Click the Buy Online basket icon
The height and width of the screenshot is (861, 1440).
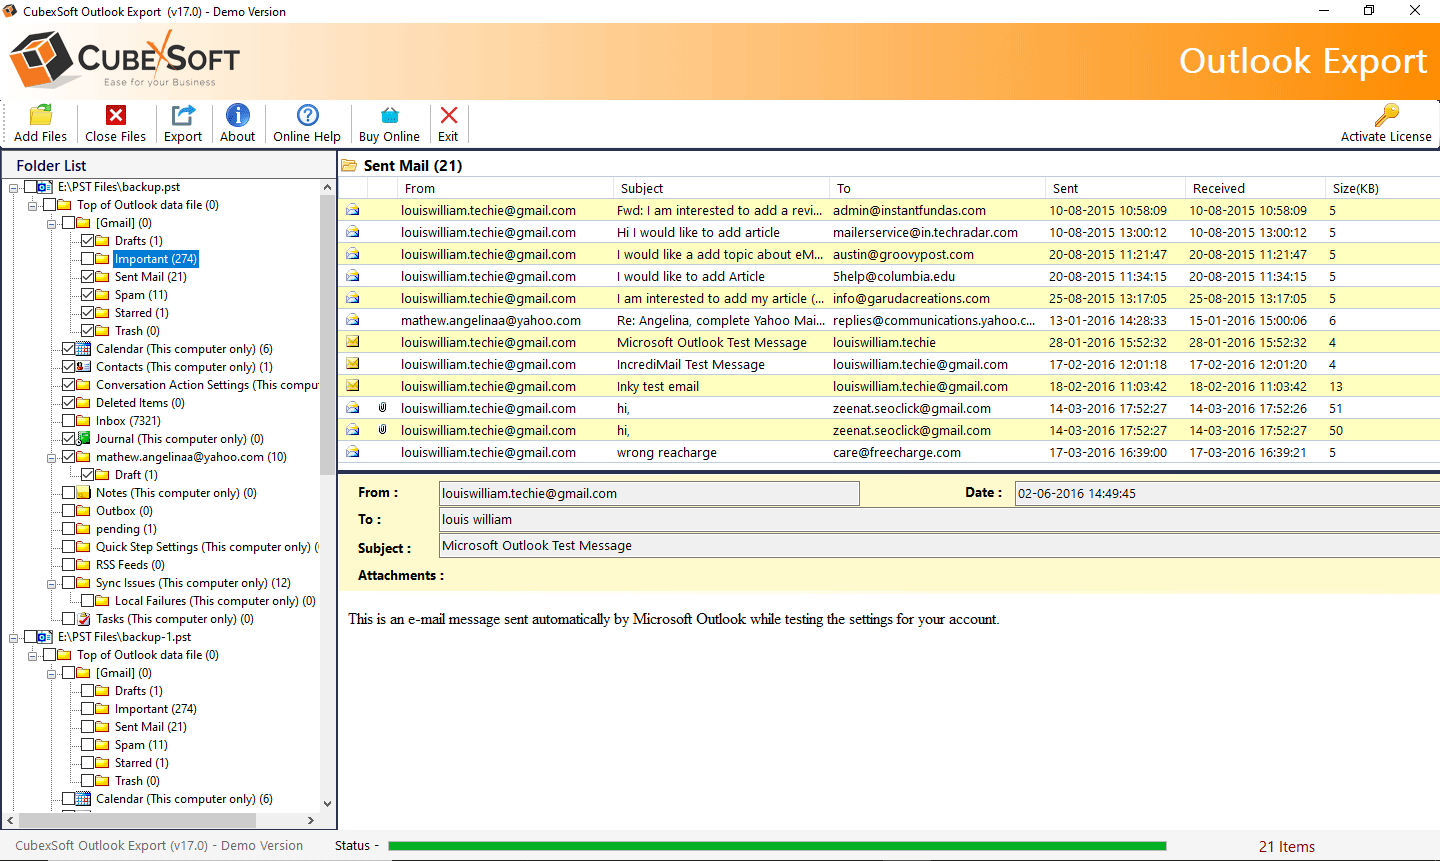[389, 116]
